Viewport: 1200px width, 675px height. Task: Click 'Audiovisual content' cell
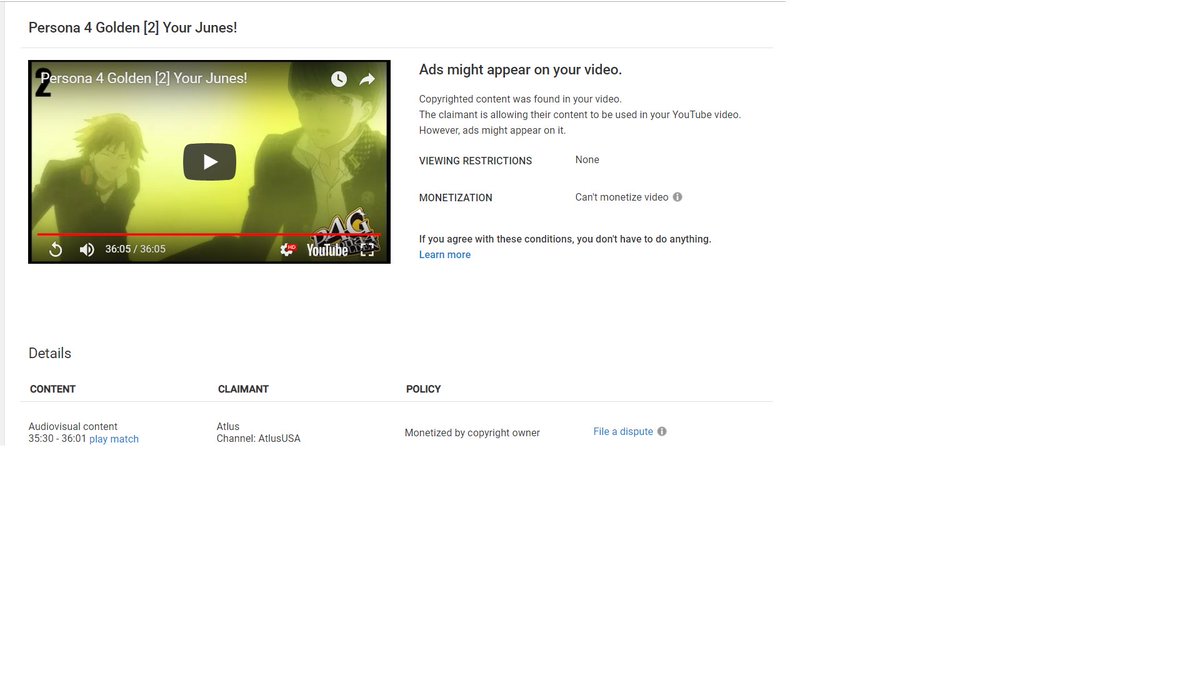(73, 426)
